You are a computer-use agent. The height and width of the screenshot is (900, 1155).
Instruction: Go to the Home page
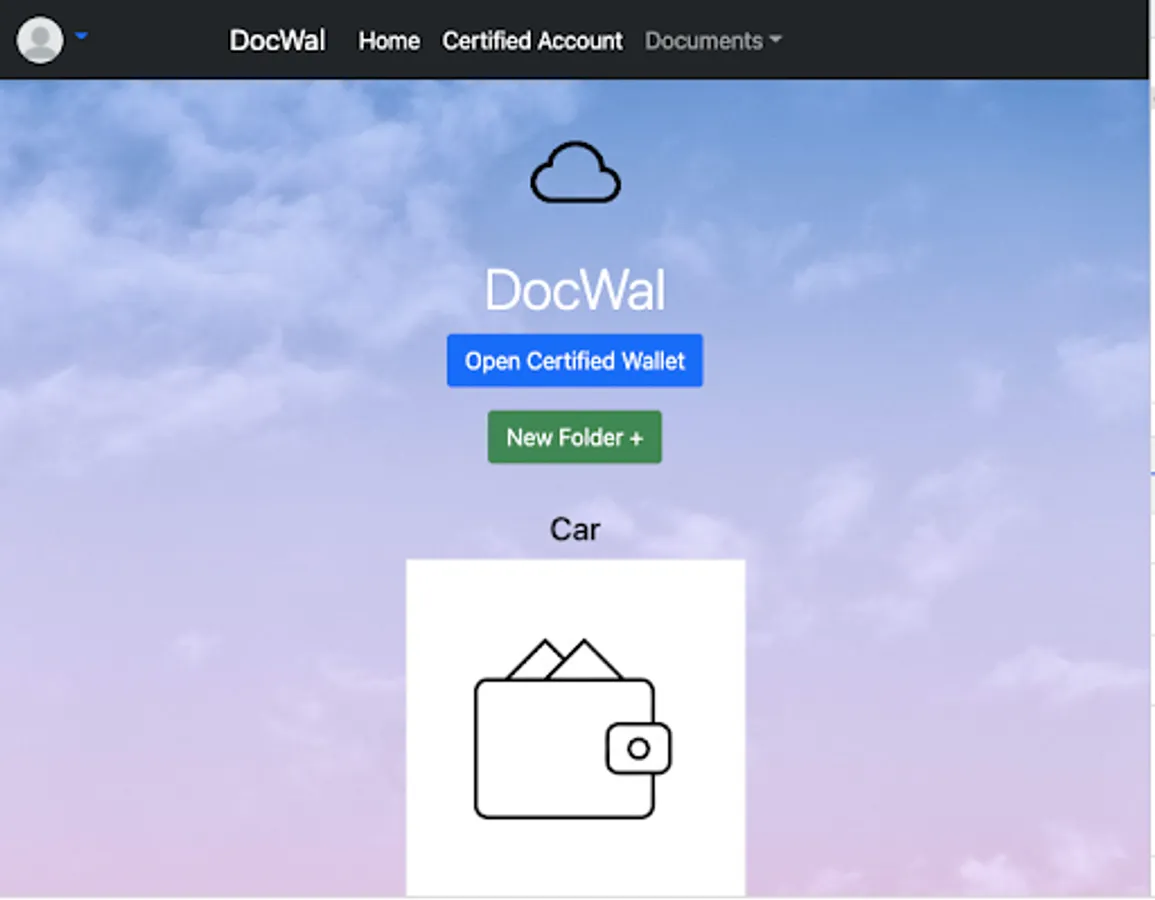click(x=389, y=41)
